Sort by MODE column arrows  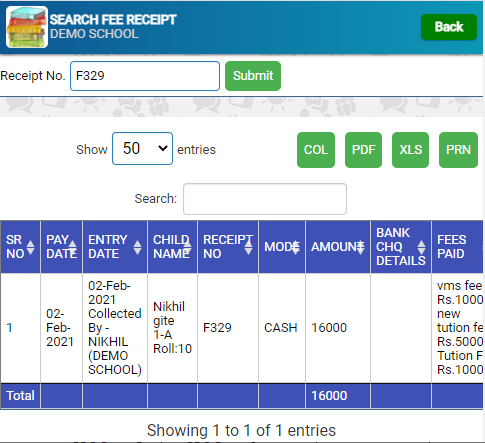pos(295,247)
